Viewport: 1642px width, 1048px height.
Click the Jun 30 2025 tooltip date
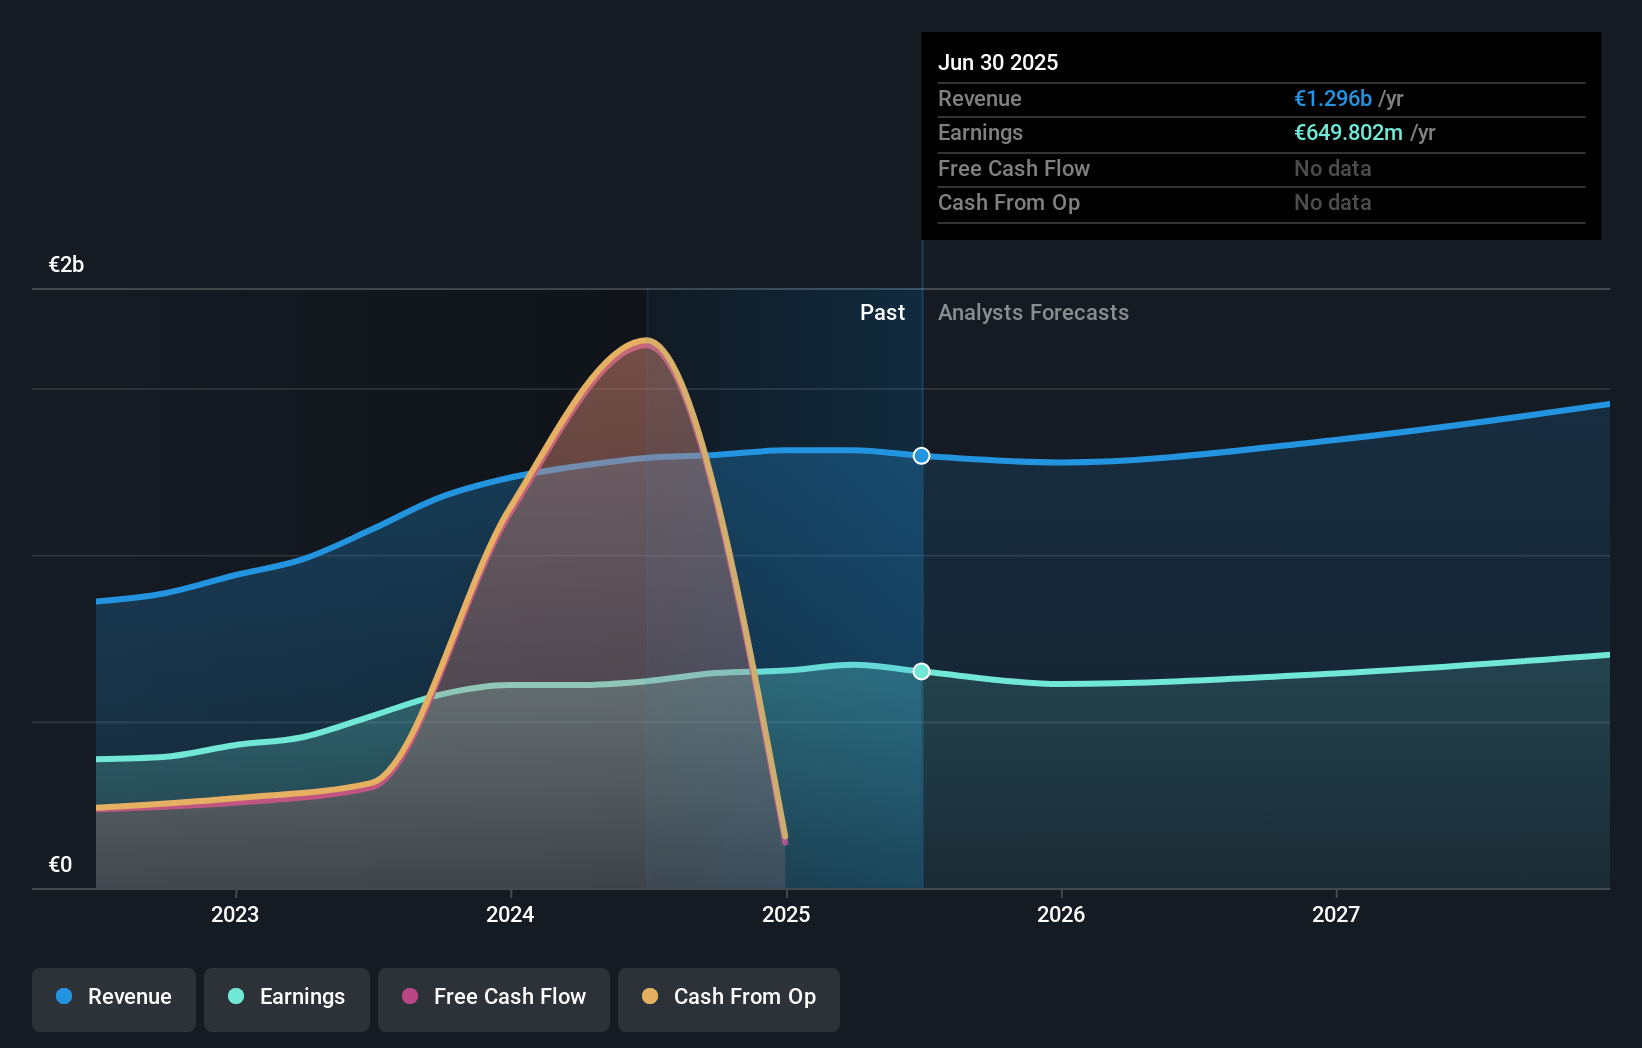(998, 62)
